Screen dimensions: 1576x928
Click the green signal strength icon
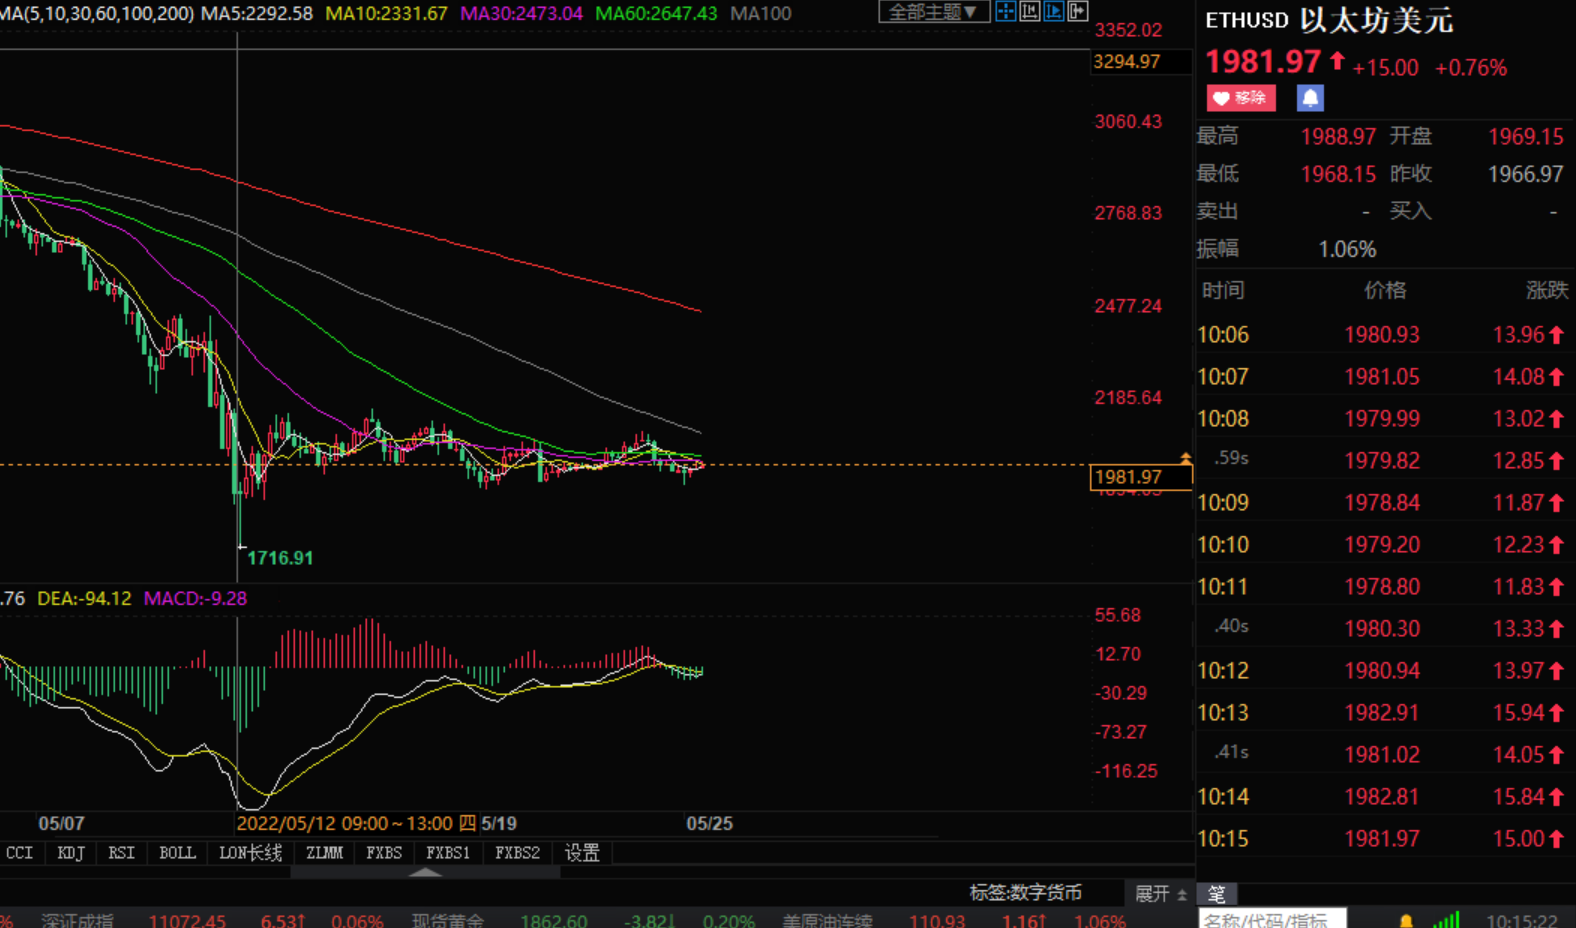pos(1446,920)
